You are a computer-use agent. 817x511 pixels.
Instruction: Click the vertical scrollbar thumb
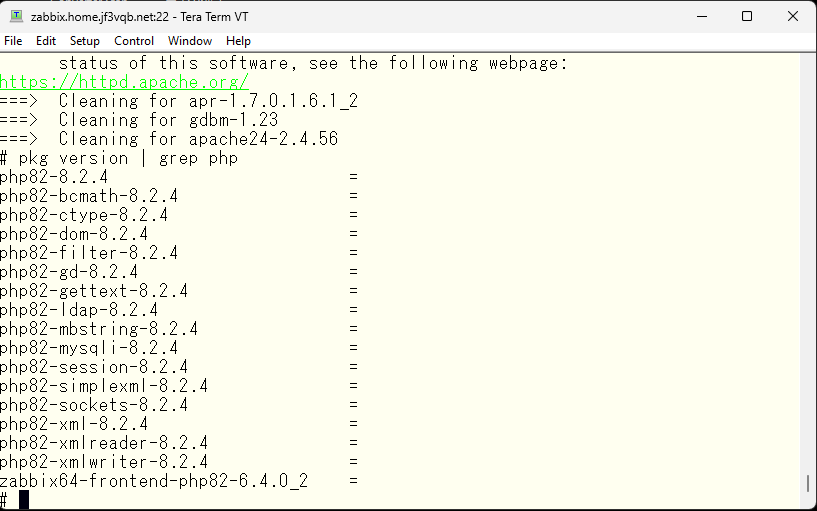pyautogui.click(x=808, y=483)
